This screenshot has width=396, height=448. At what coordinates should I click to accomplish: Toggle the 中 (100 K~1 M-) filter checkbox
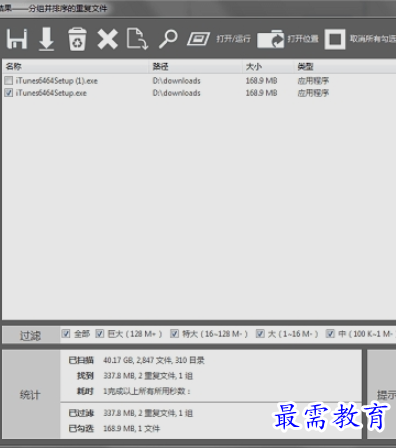(x=330, y=334)
